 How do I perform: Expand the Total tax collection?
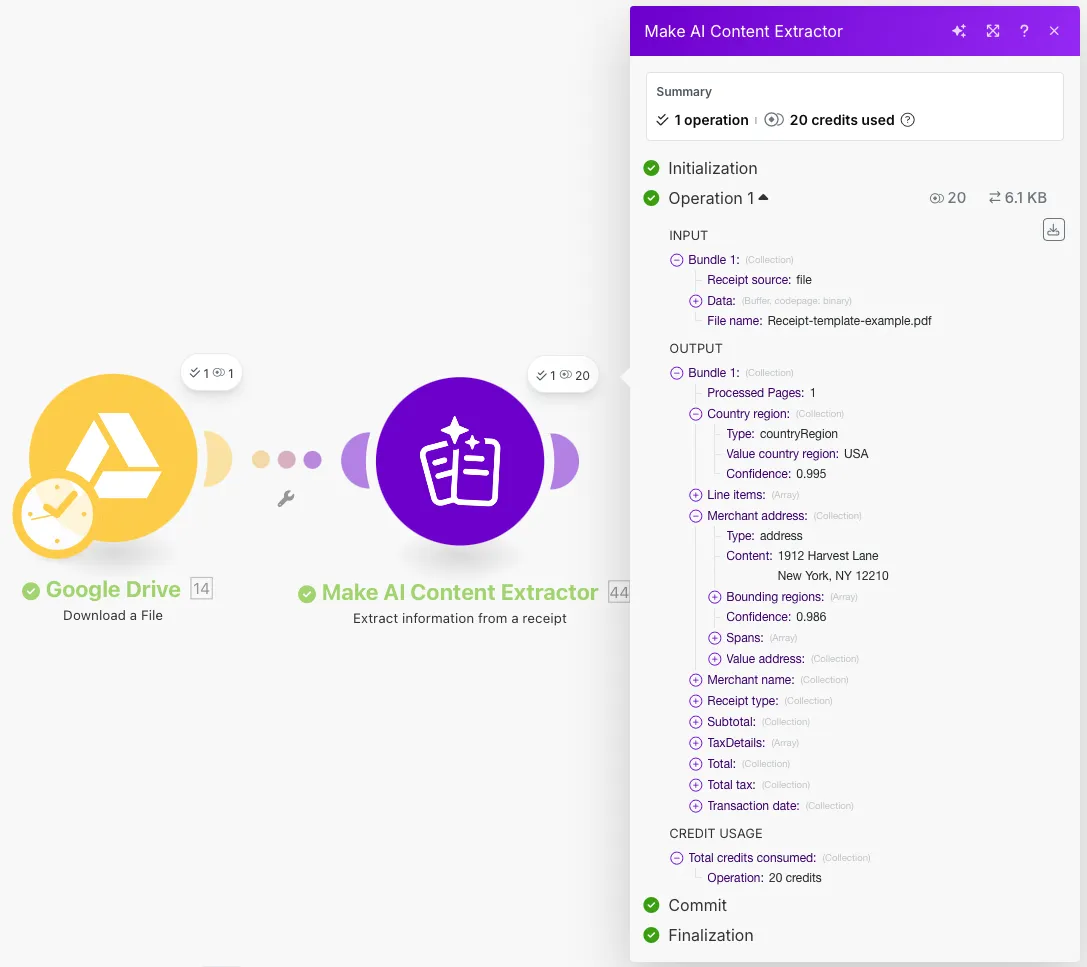pos(695,785)
